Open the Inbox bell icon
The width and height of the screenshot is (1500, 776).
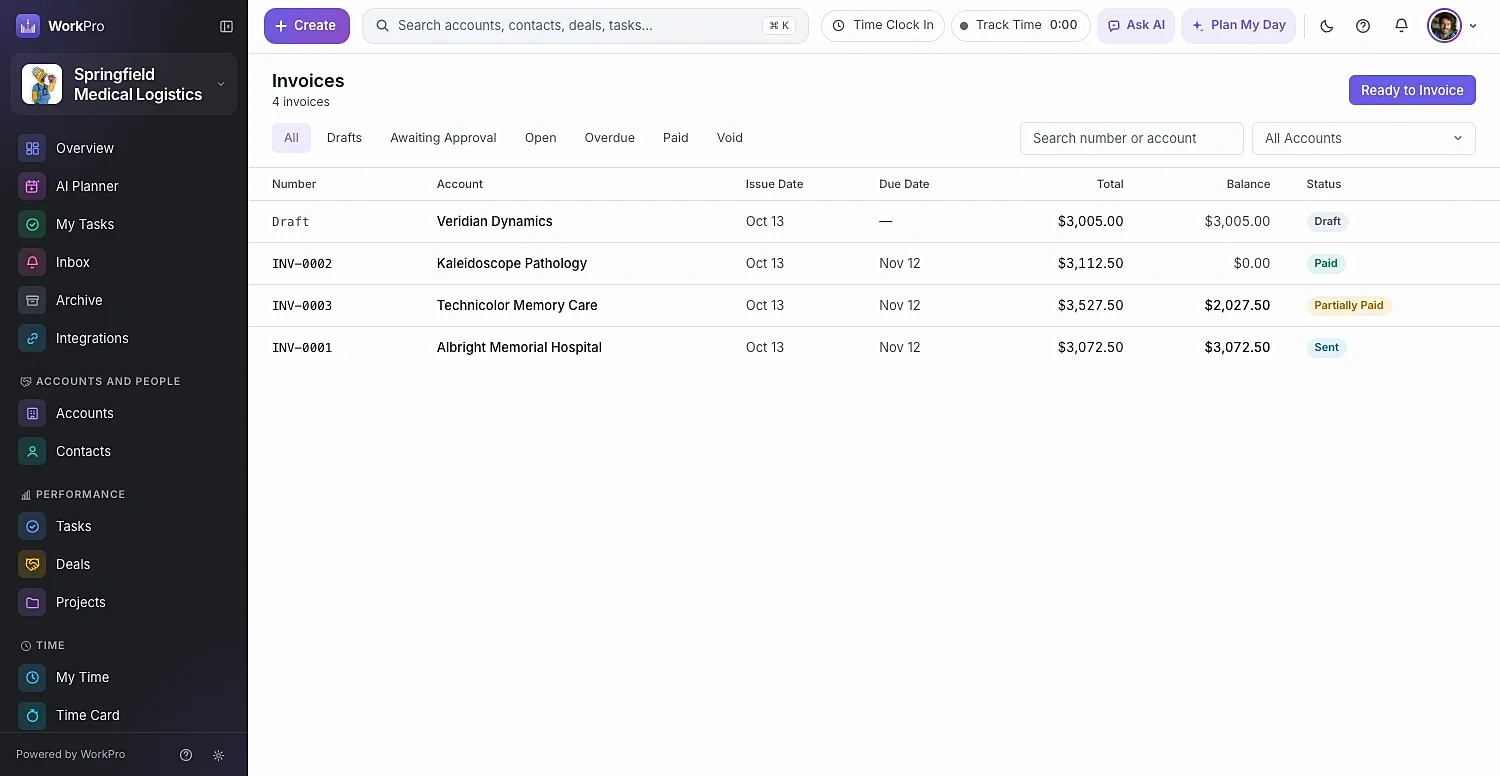click(x=32, y=262)
